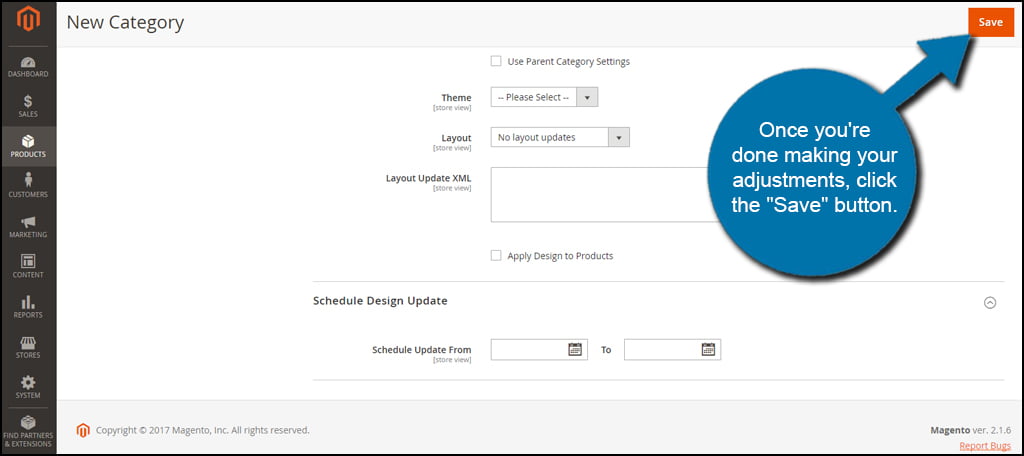Open the Marketing menu in the sidebar
The width and height of the screenshot is (1024, 456).
(x=28, y=226)
